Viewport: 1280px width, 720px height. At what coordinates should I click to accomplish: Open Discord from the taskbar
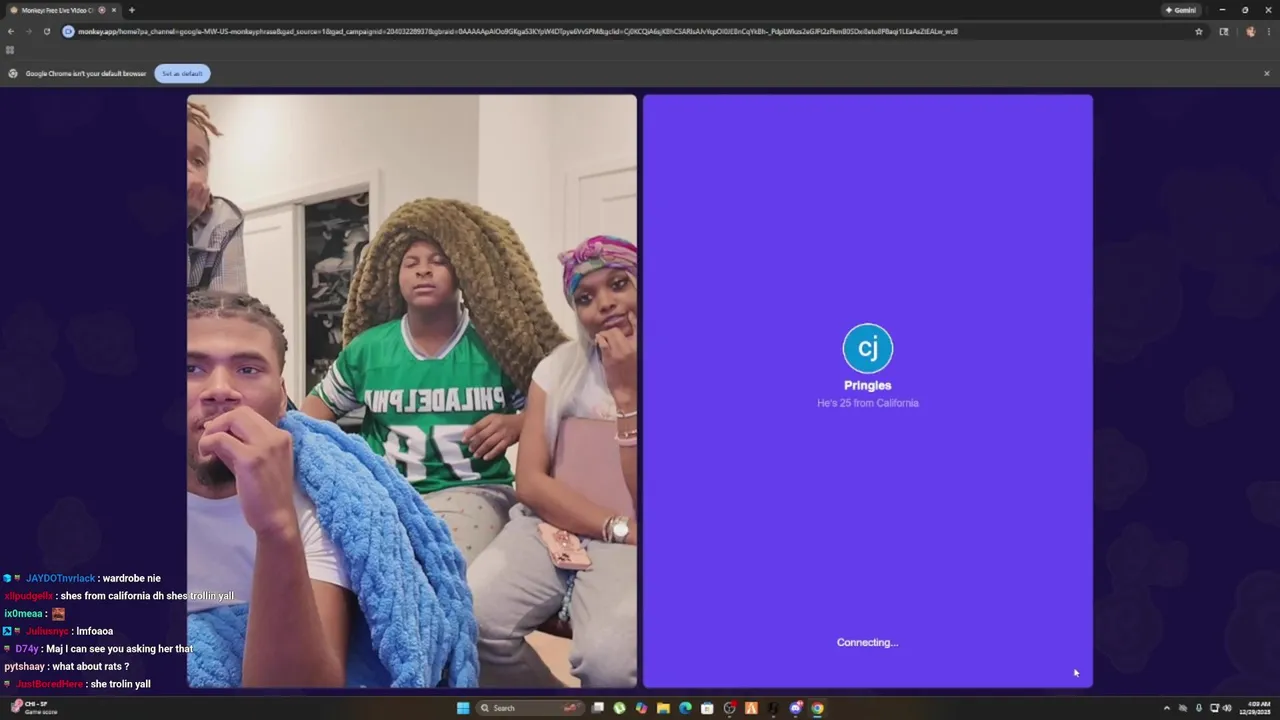[x=796, y=708]
